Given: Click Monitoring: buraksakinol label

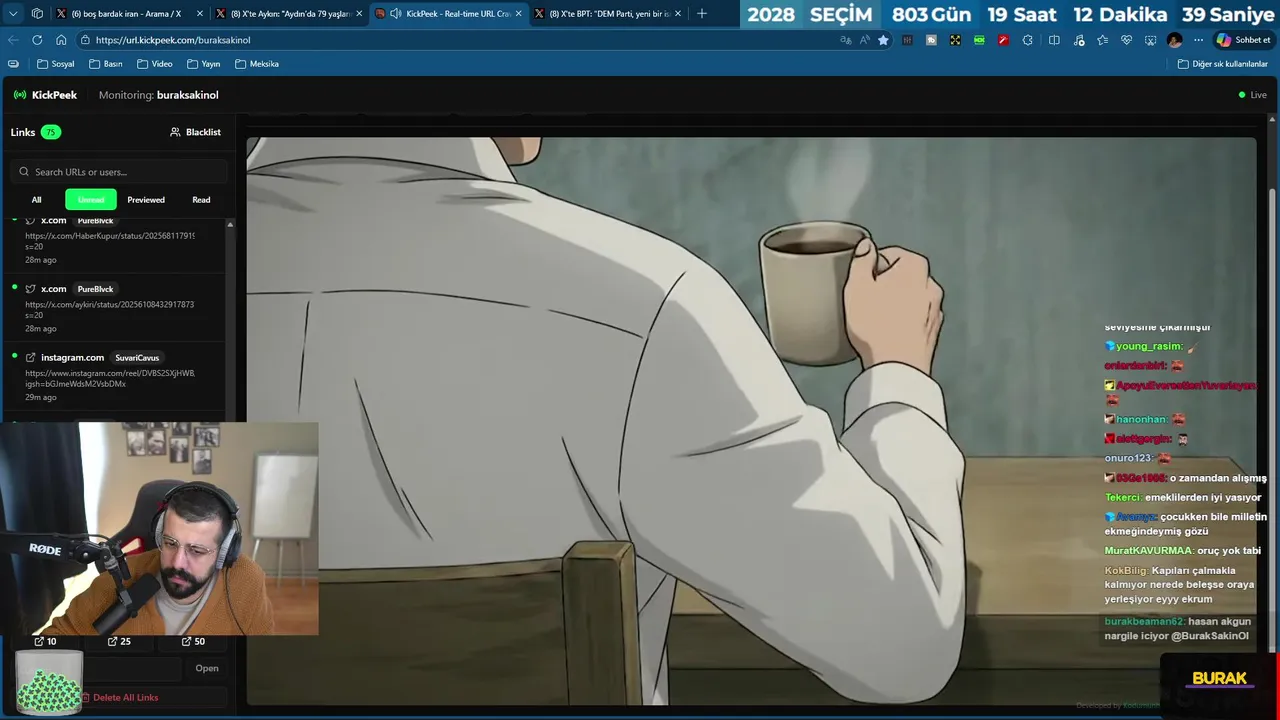Looking at the screenshot, I should coord(158,95).
